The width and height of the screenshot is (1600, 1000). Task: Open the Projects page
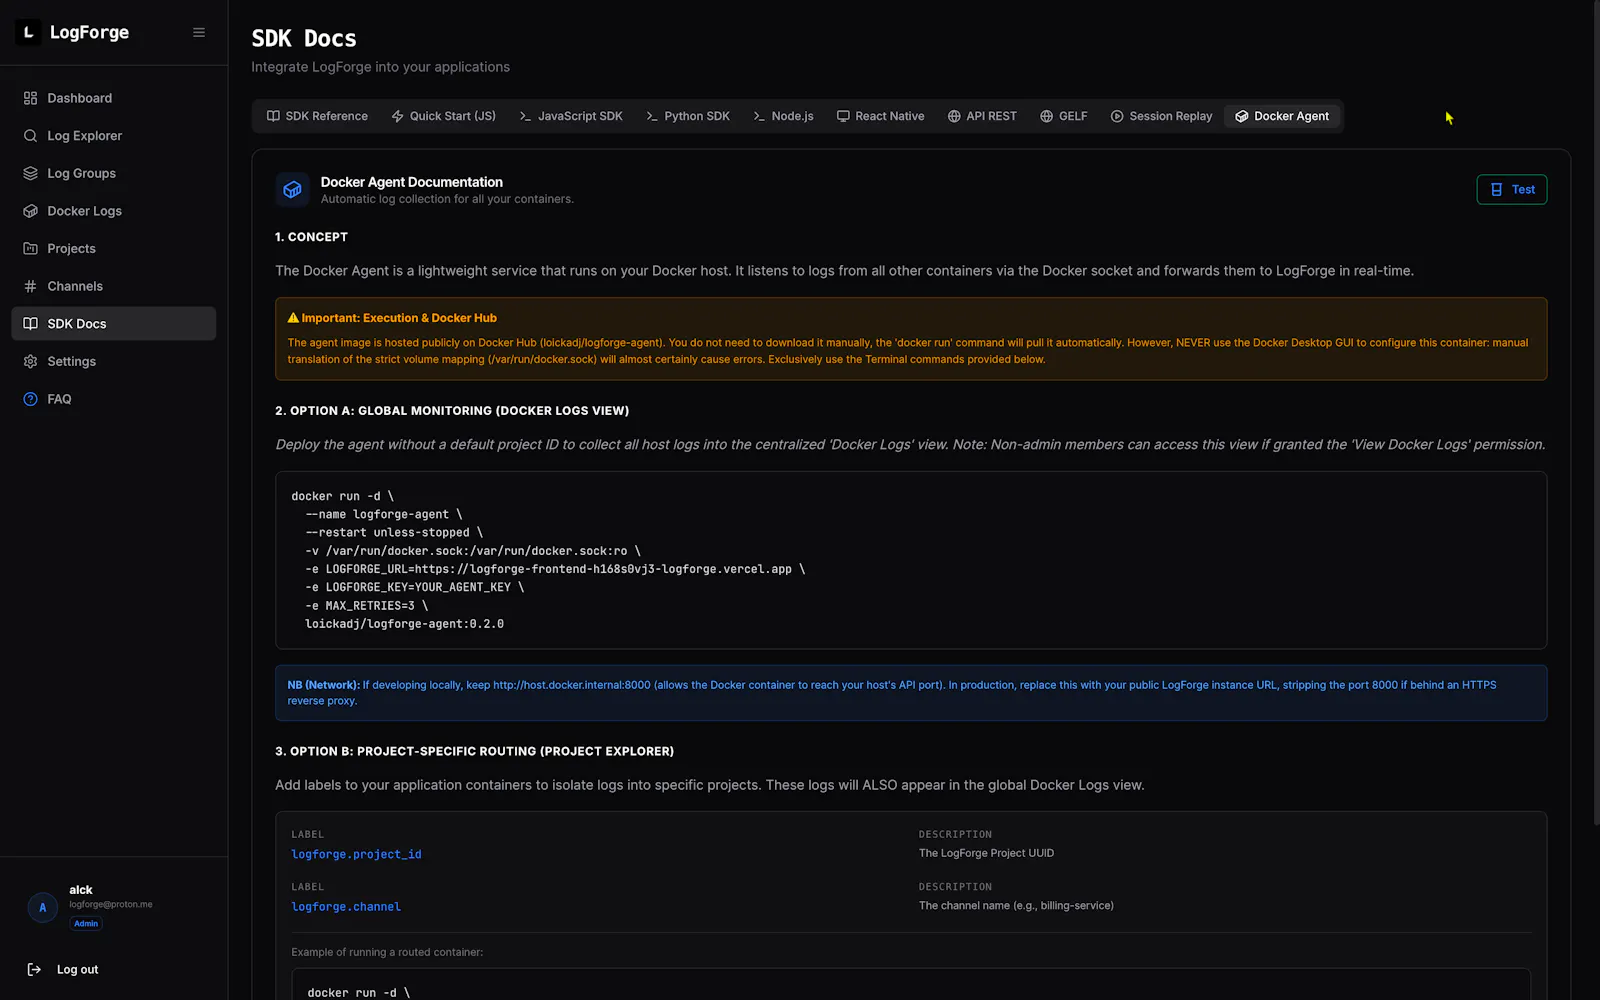pyautogui.click(x=113, y=249)
